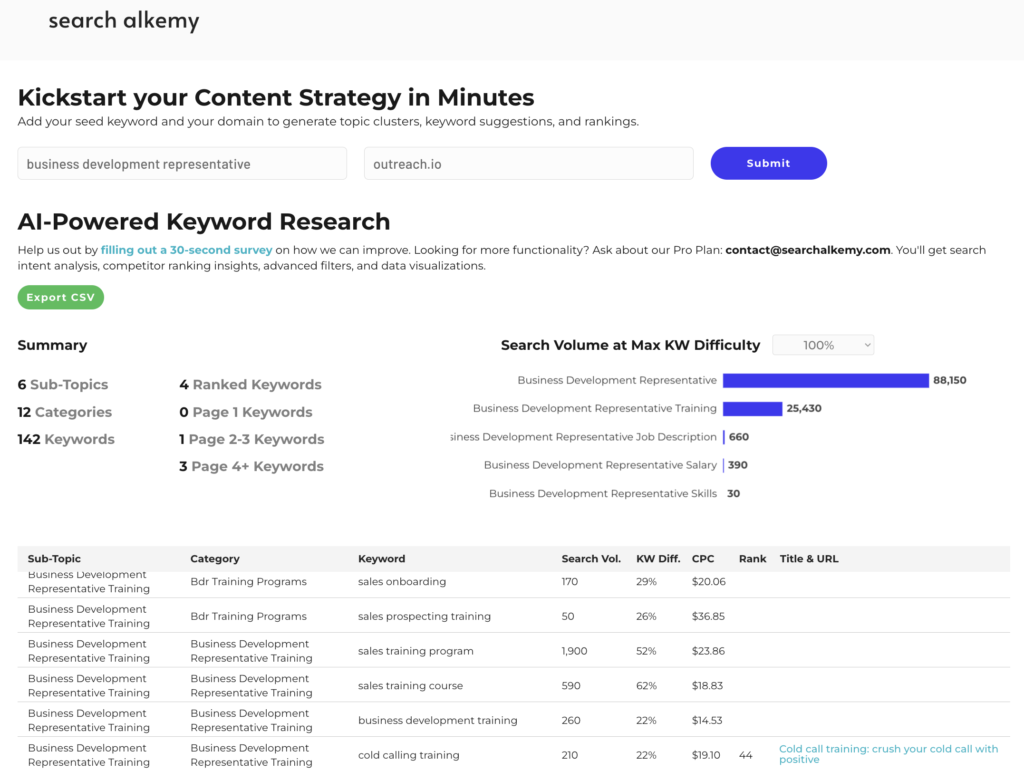Click the Title & URL column header
1024x771 pixels.
[809, 559]
